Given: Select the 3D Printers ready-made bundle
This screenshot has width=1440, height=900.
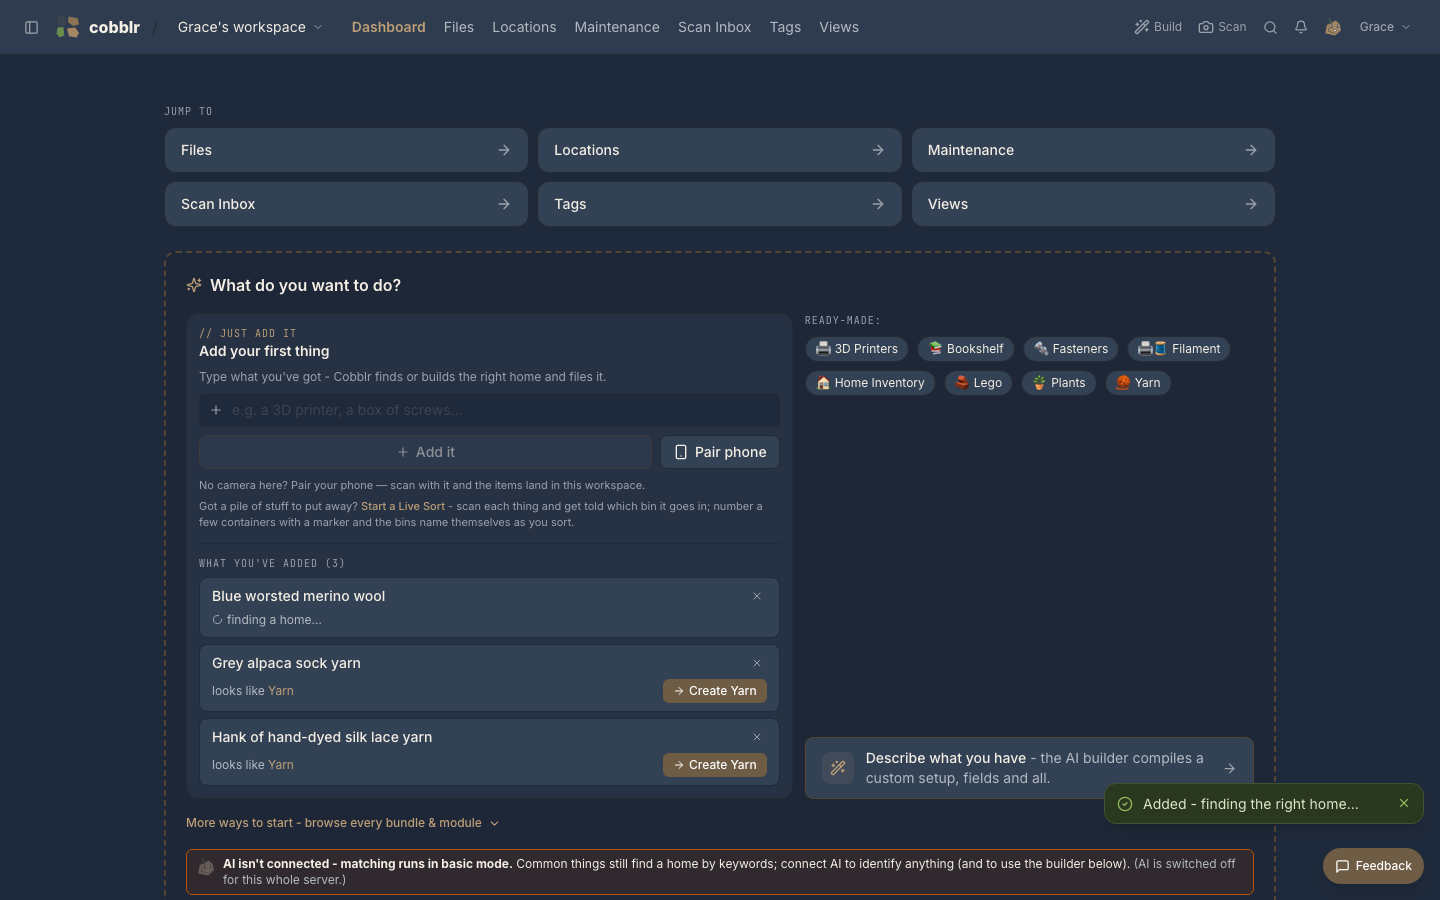Looking at the screenshot, I should 857,349.
